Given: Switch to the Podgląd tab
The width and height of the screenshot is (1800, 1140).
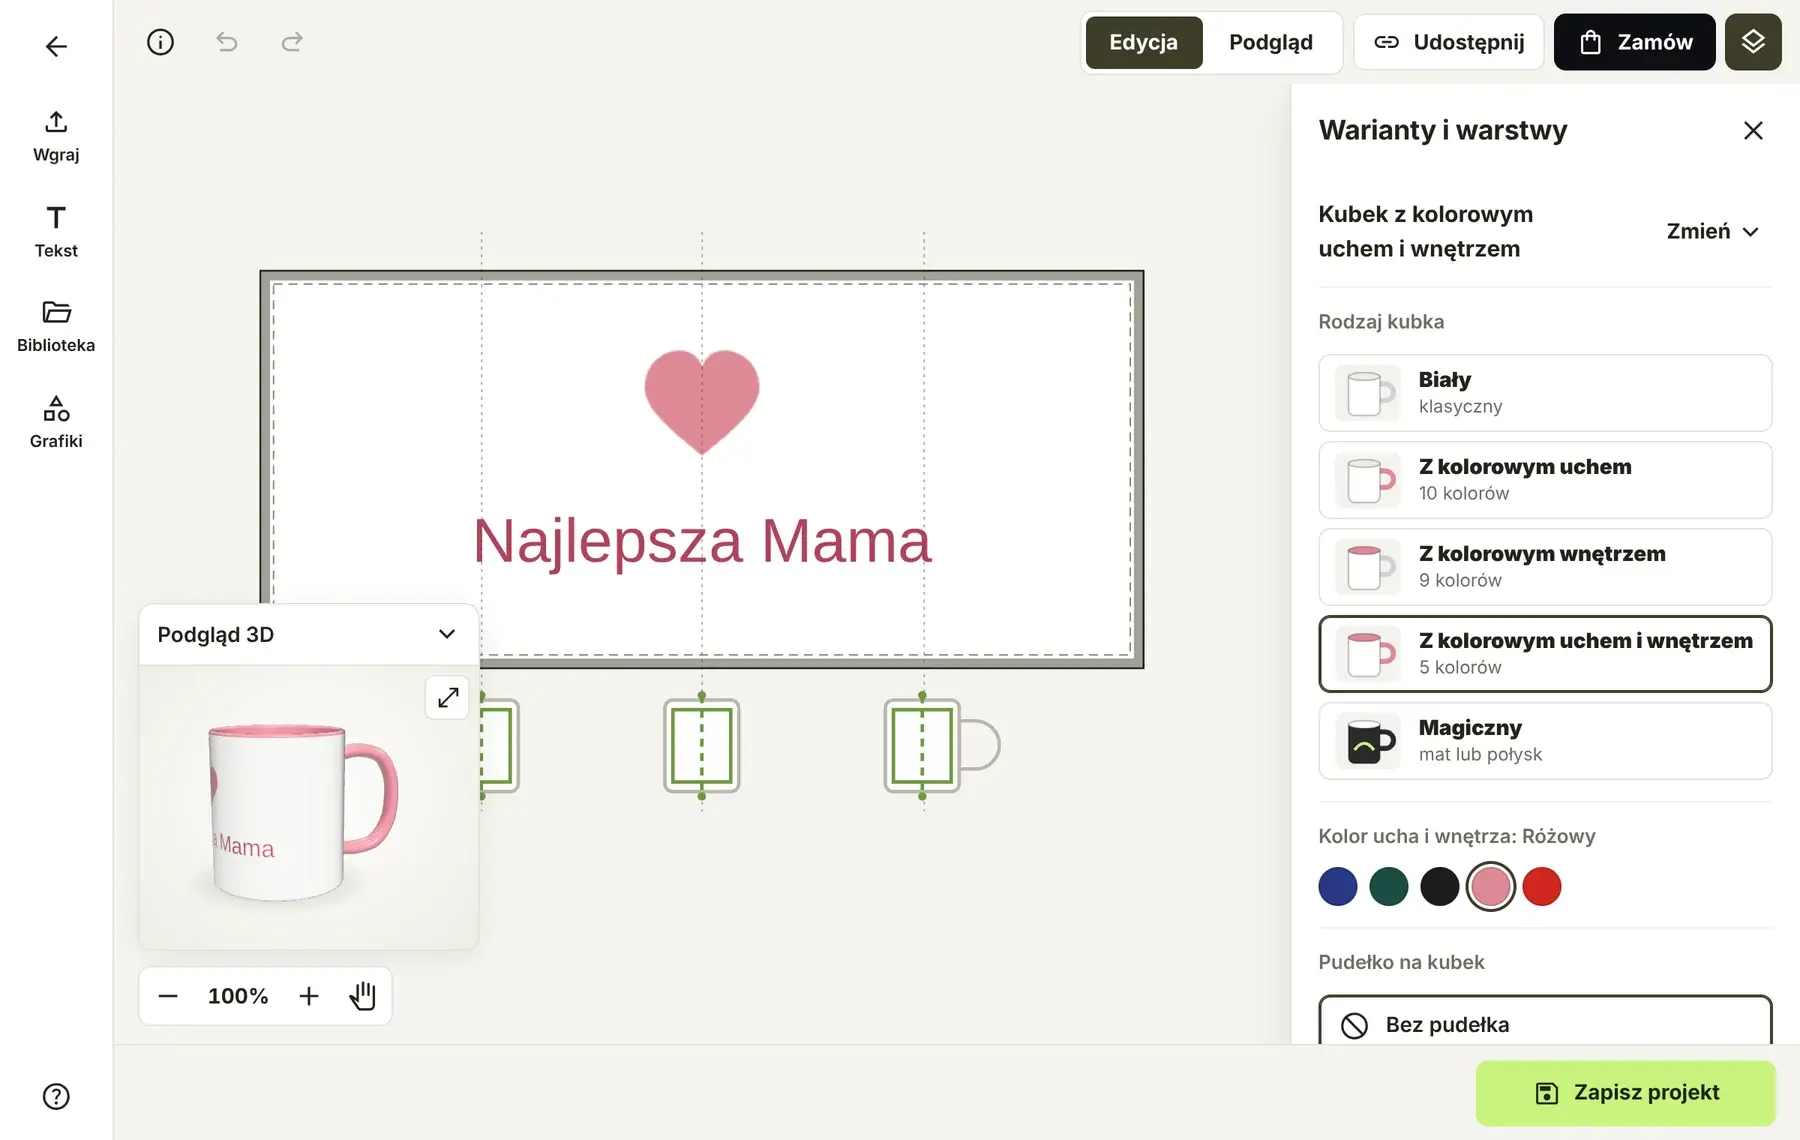Looking at the screenshot, I should tap(1270, 42).
